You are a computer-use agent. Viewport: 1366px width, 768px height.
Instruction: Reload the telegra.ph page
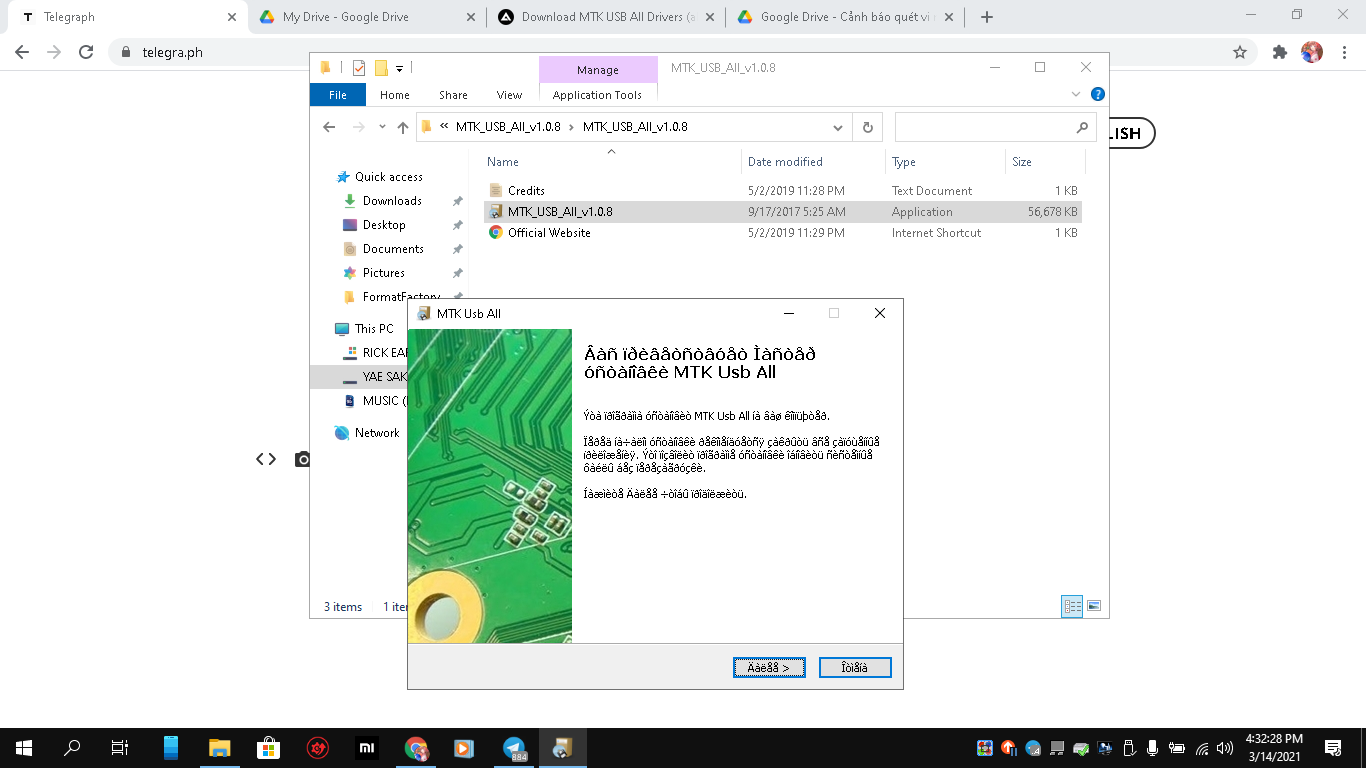[86, 52]
